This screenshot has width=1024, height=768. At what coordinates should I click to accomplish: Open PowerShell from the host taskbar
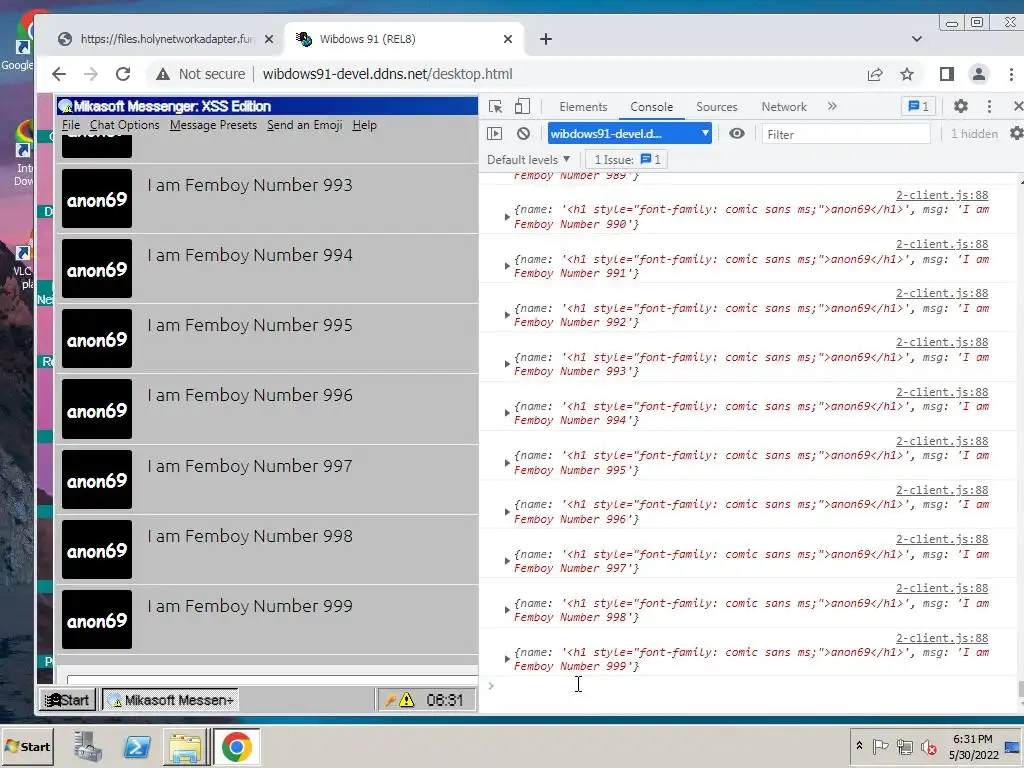tap(136, 746)
